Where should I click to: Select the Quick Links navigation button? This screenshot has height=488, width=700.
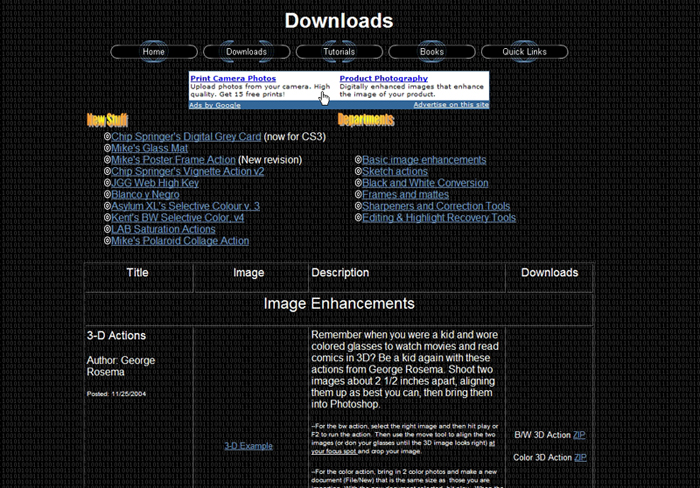pos(524,51)
